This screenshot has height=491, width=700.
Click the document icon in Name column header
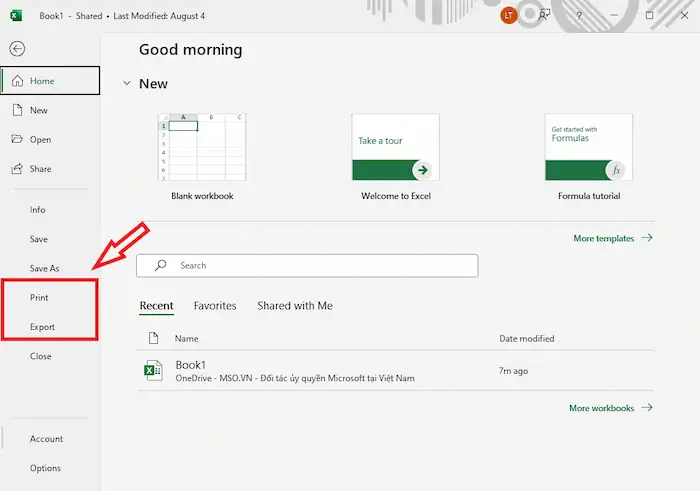[x=153, y=339]
